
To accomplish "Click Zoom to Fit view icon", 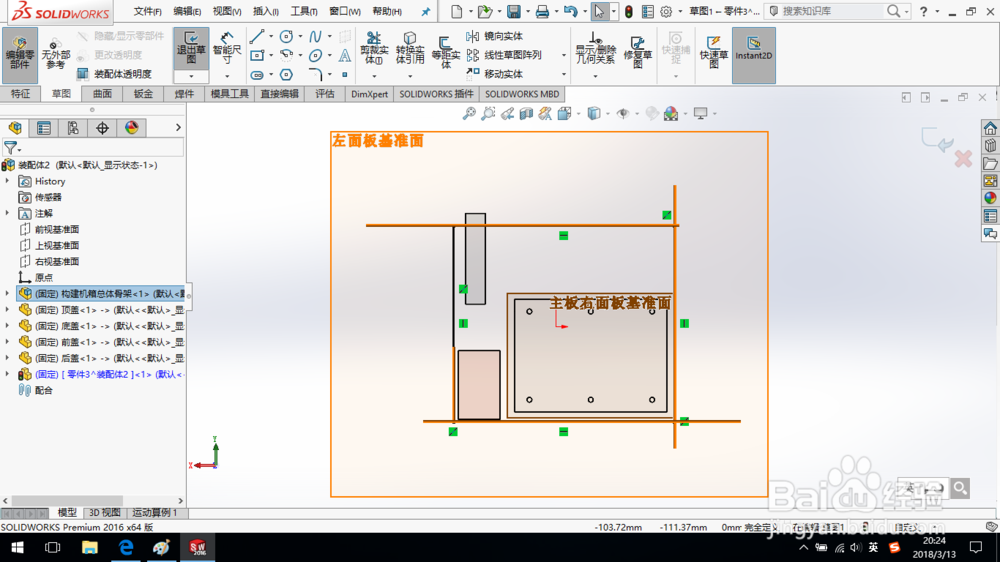I will [x=469, y=114].
